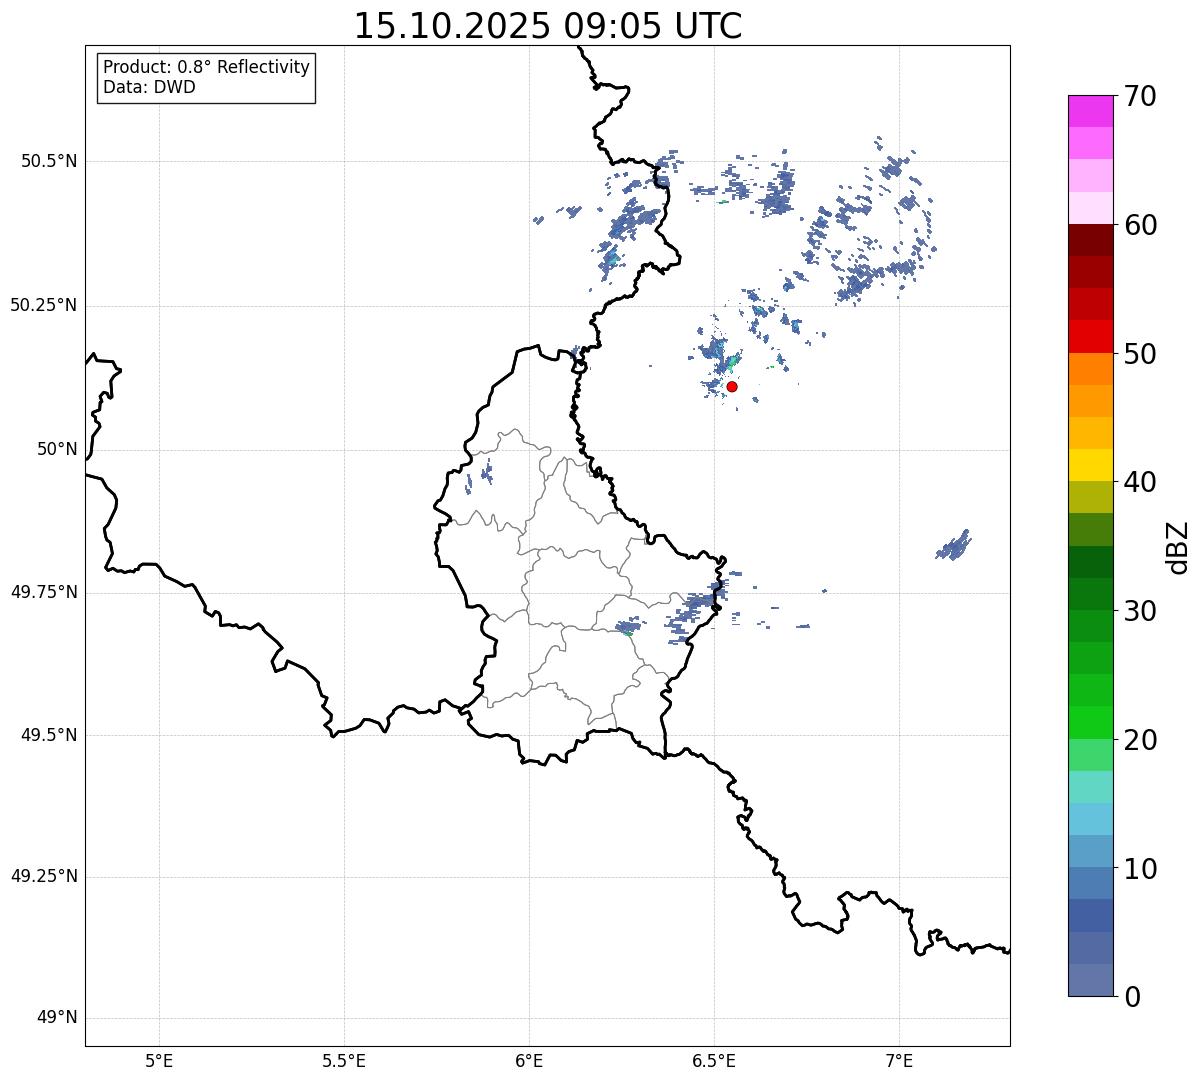Pick the bright green swatch just above 20

click(x=1090, y=722)
